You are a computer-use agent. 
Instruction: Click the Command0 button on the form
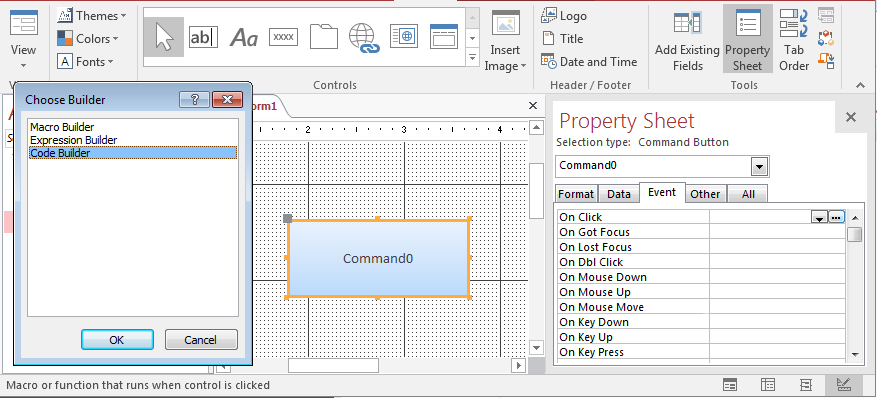[378, 258]
